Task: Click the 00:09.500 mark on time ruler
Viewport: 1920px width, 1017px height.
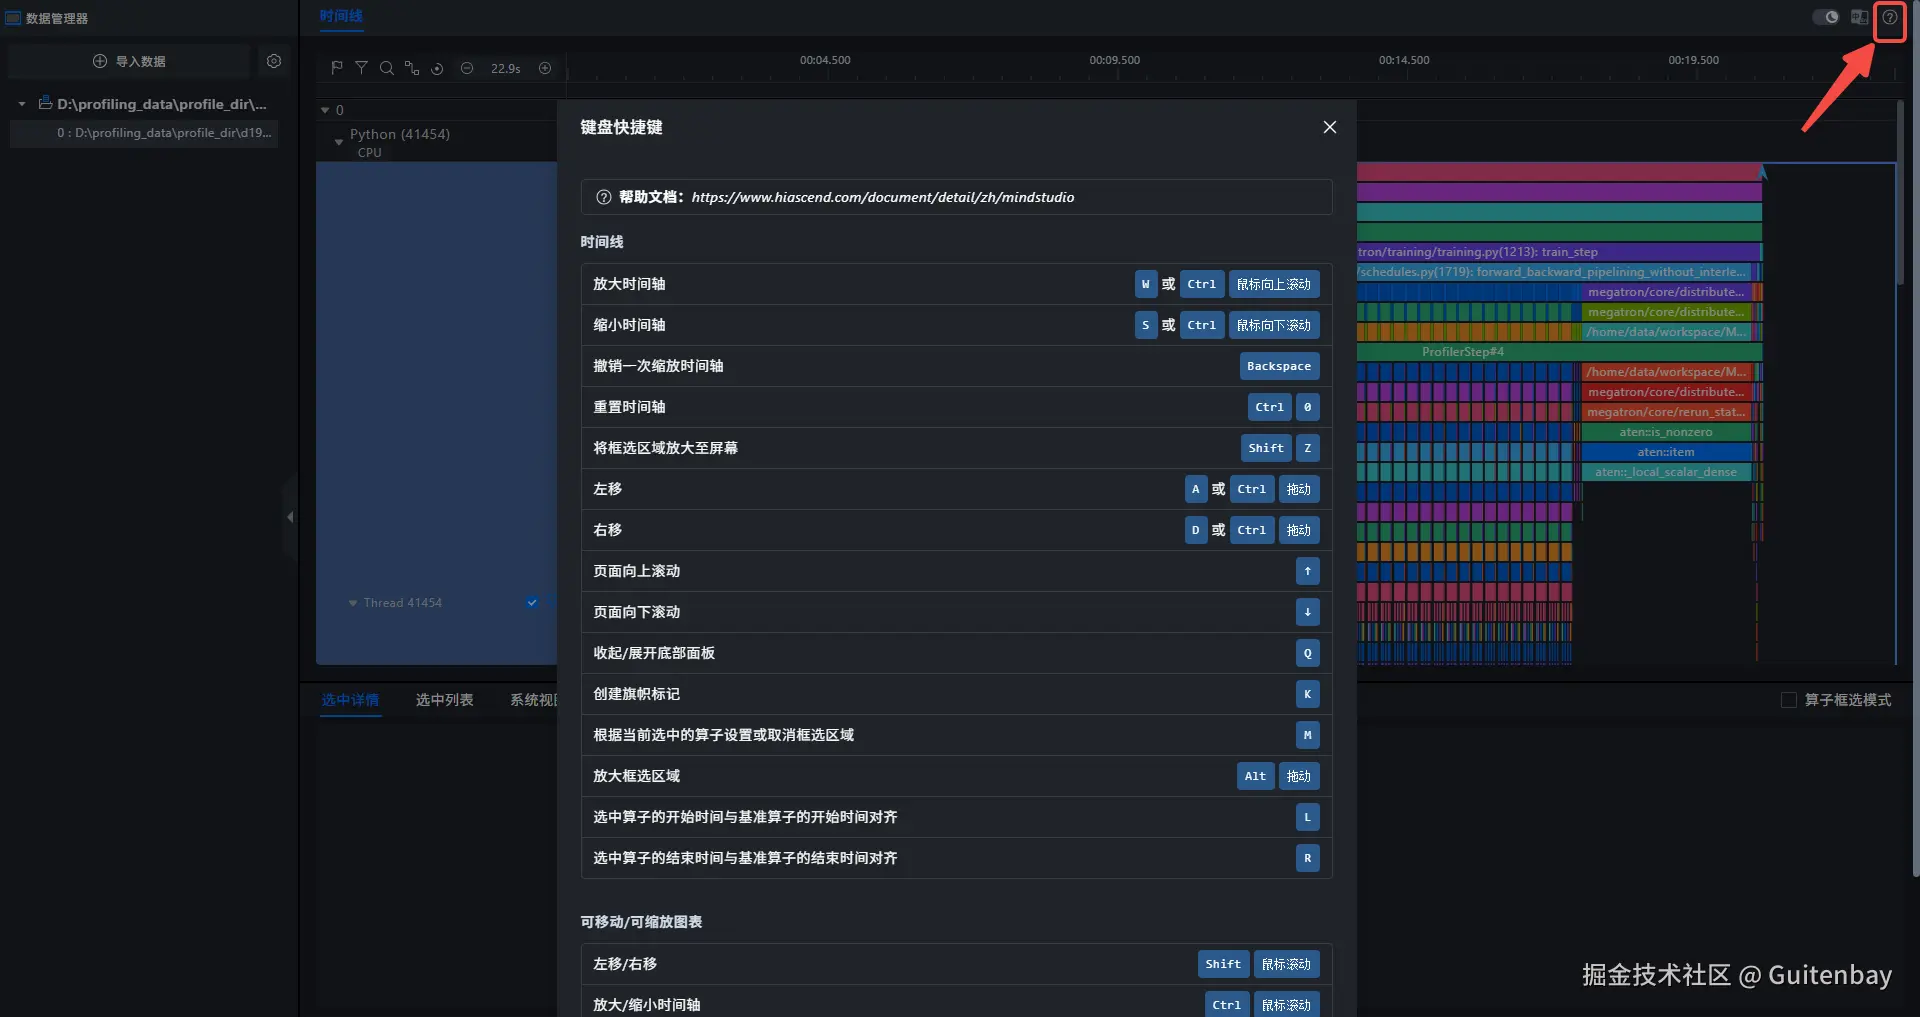Action: pos(1115,60)
